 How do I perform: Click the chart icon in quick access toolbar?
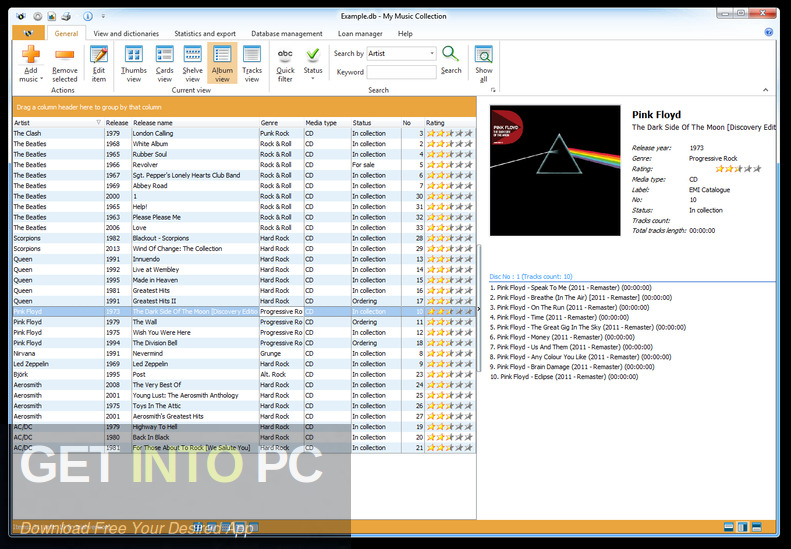click(x=51, y=16)
